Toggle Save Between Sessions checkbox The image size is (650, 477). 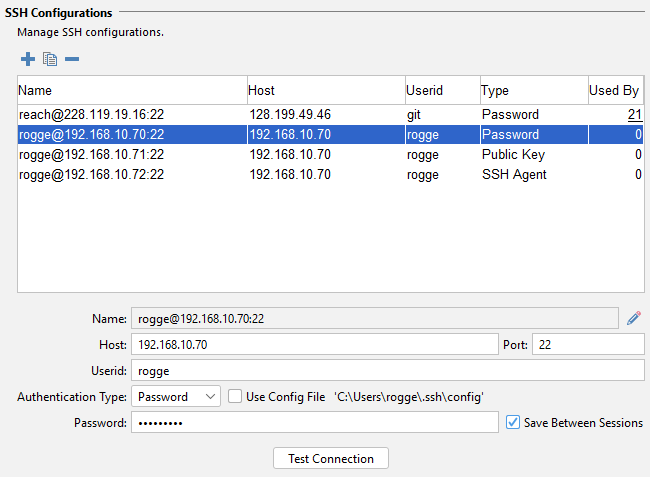[x=514, y=423]
